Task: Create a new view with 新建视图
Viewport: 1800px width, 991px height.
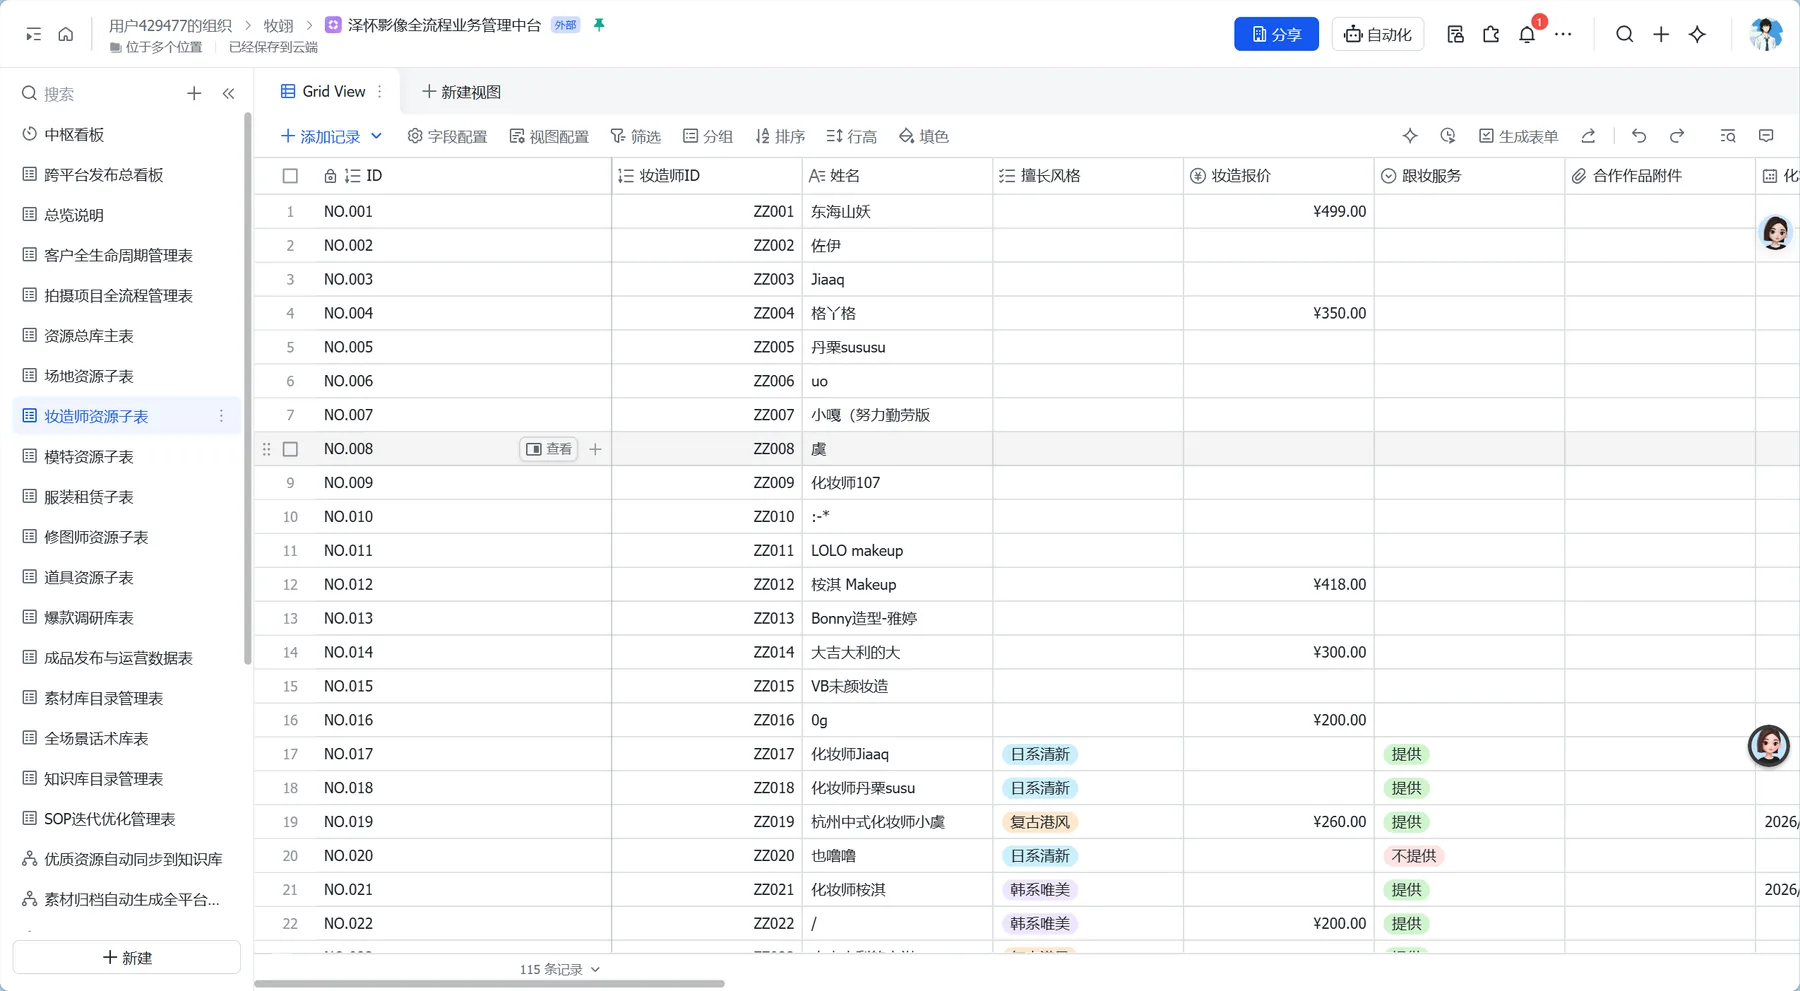Action: coord(462,92)
